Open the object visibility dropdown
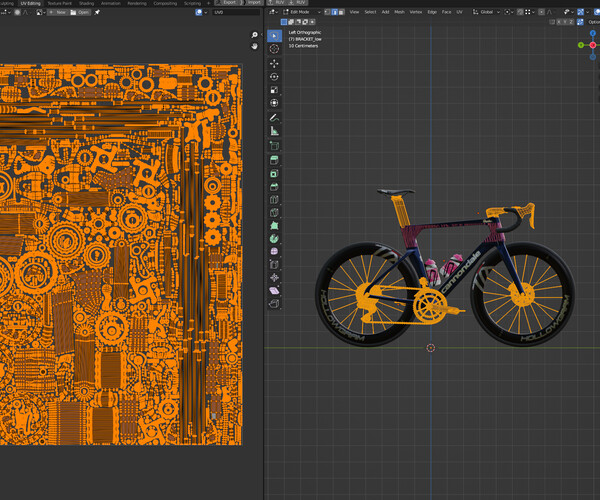This screenshot has height=500, width=600. (569, 12)
